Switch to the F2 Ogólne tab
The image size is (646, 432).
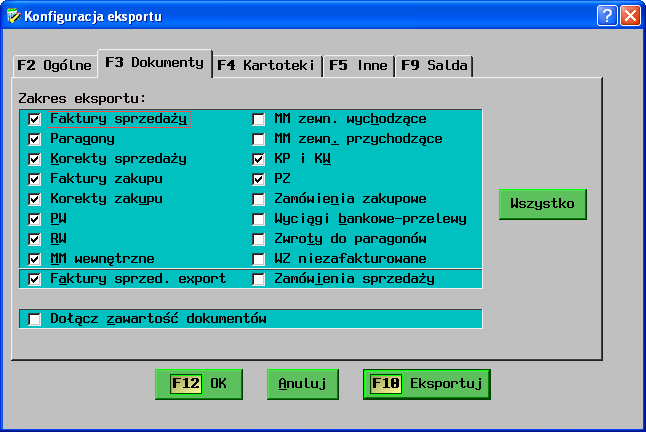click(54, 65)
